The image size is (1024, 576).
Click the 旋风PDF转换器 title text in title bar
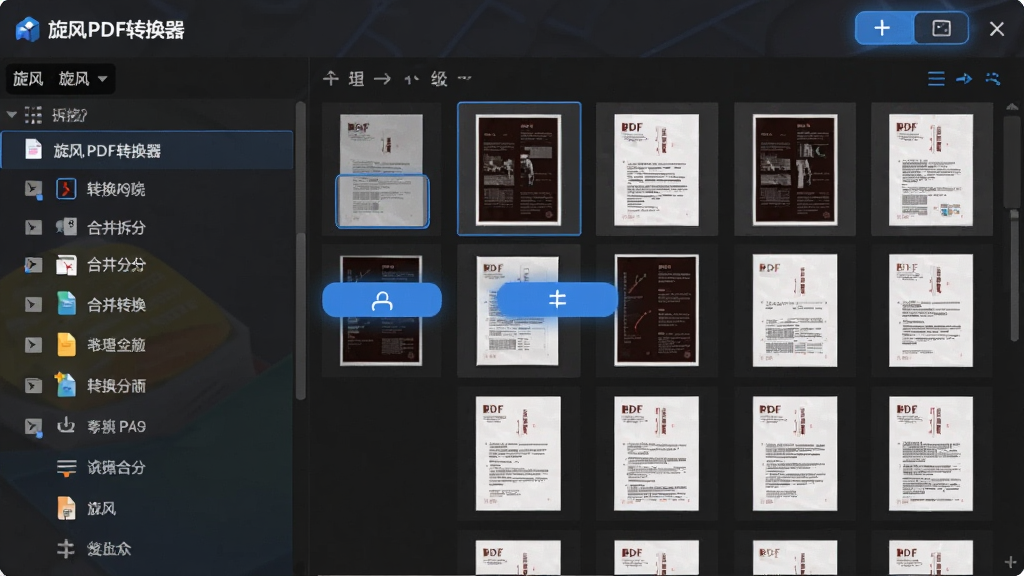[x=116, y=30]
